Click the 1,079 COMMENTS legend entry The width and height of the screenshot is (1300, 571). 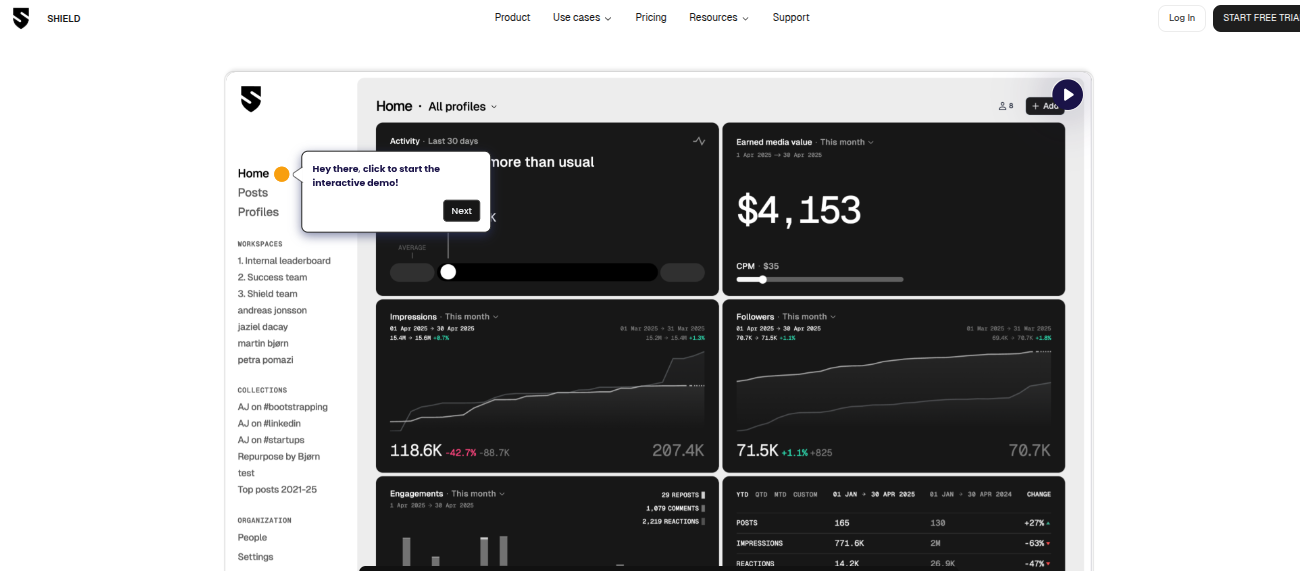675,509
